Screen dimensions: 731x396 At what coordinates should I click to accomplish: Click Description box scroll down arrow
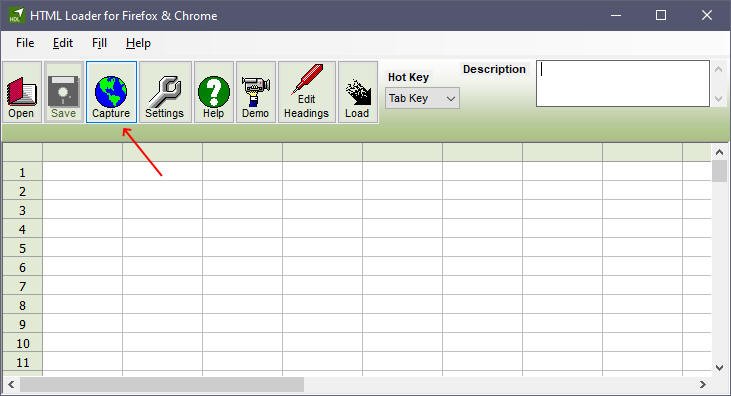(x=718, y=99)
